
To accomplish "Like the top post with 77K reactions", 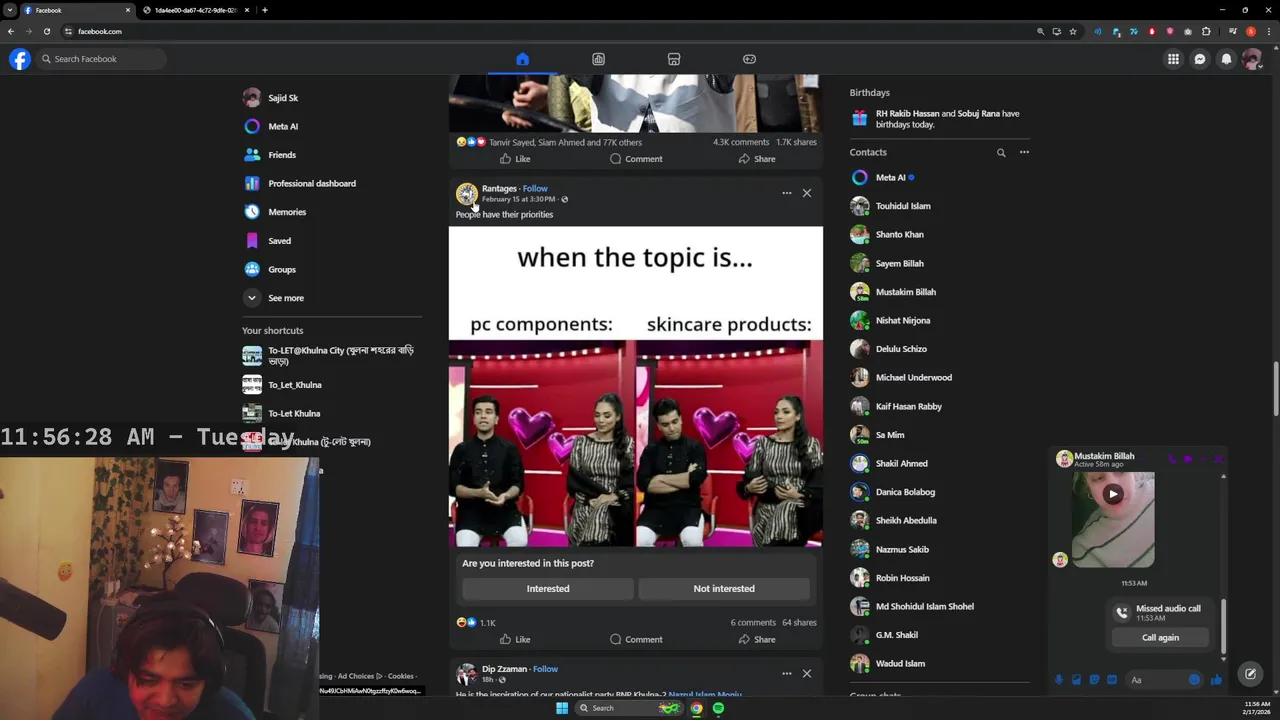I will pyautogui.click(x=515, y=159).
